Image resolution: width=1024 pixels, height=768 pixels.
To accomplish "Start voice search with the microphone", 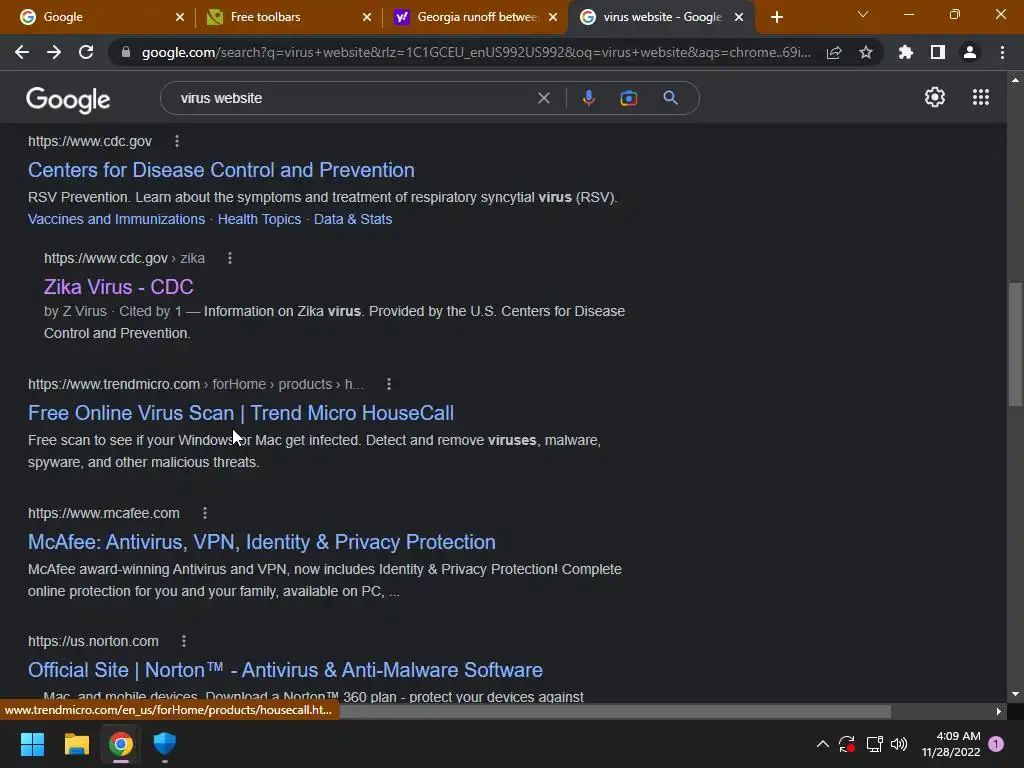I will tap(588, 98).
